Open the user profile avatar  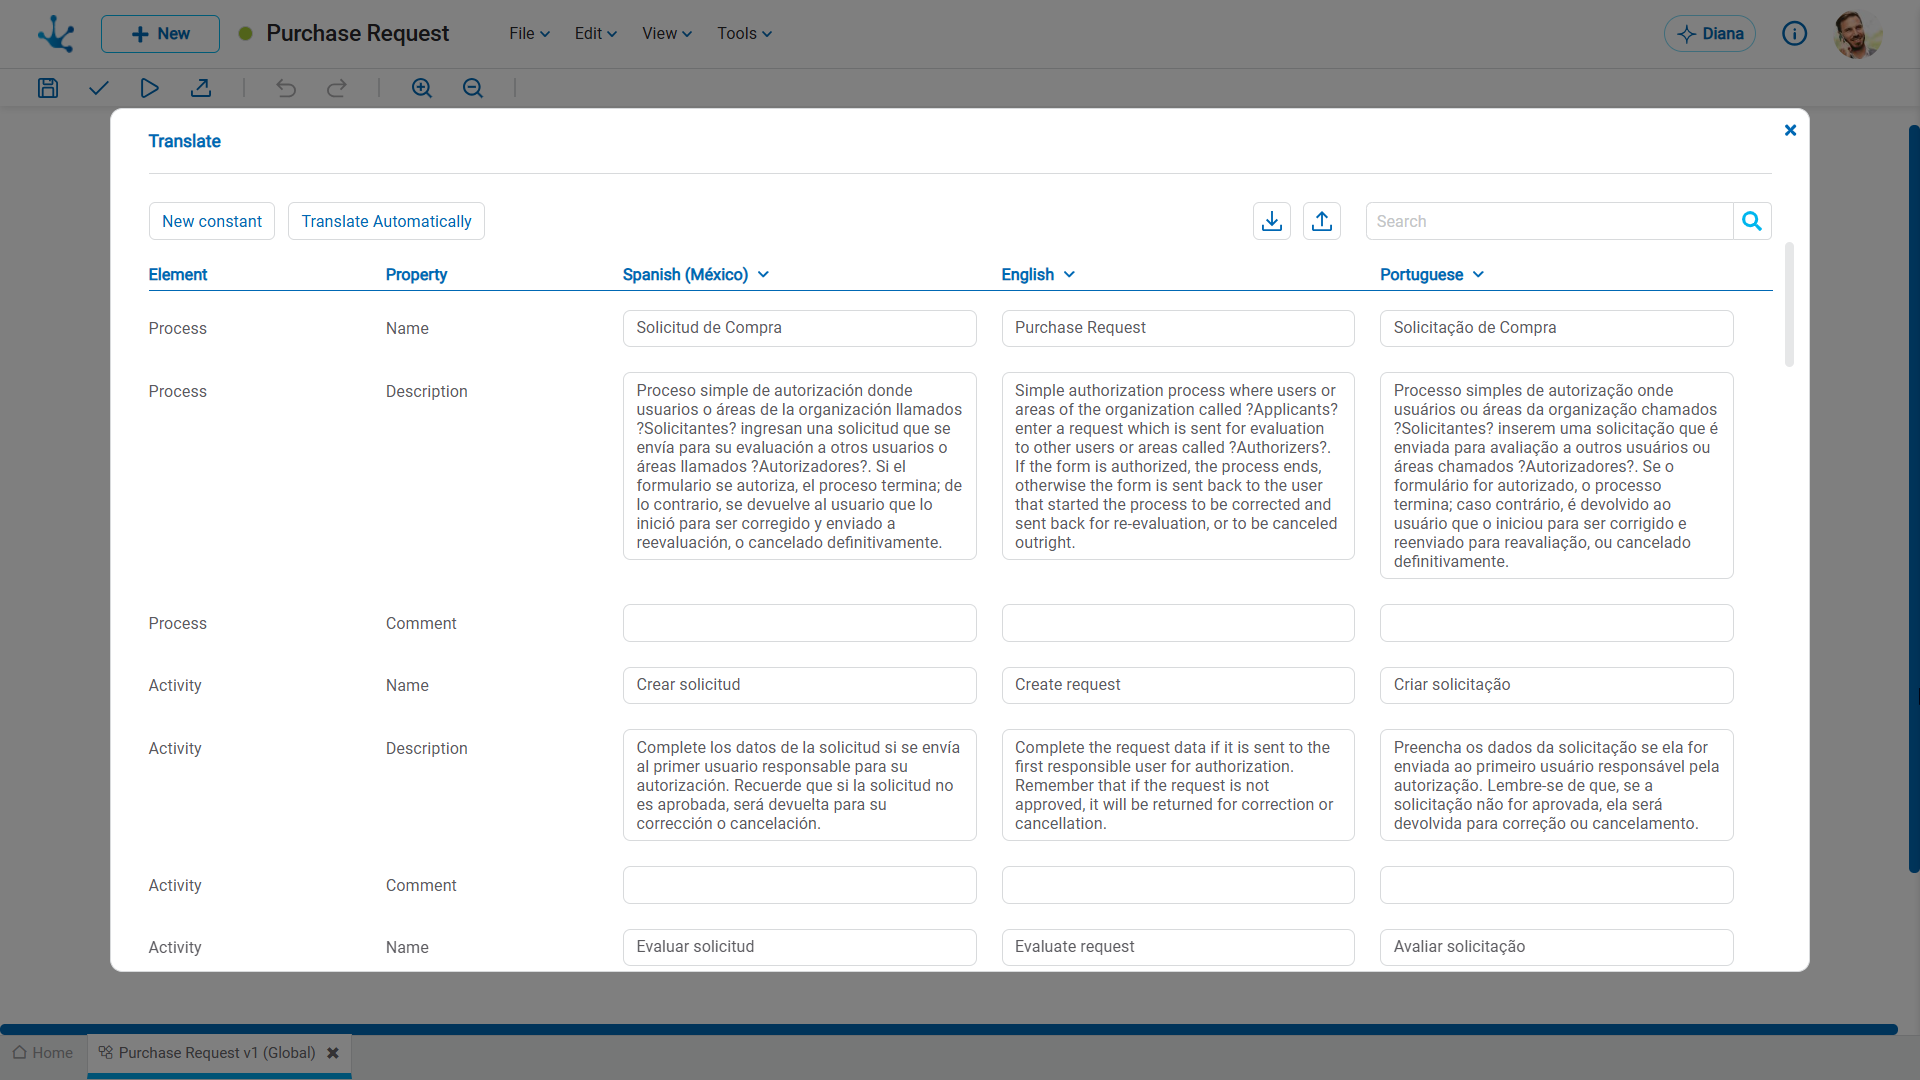(1858, 35)
